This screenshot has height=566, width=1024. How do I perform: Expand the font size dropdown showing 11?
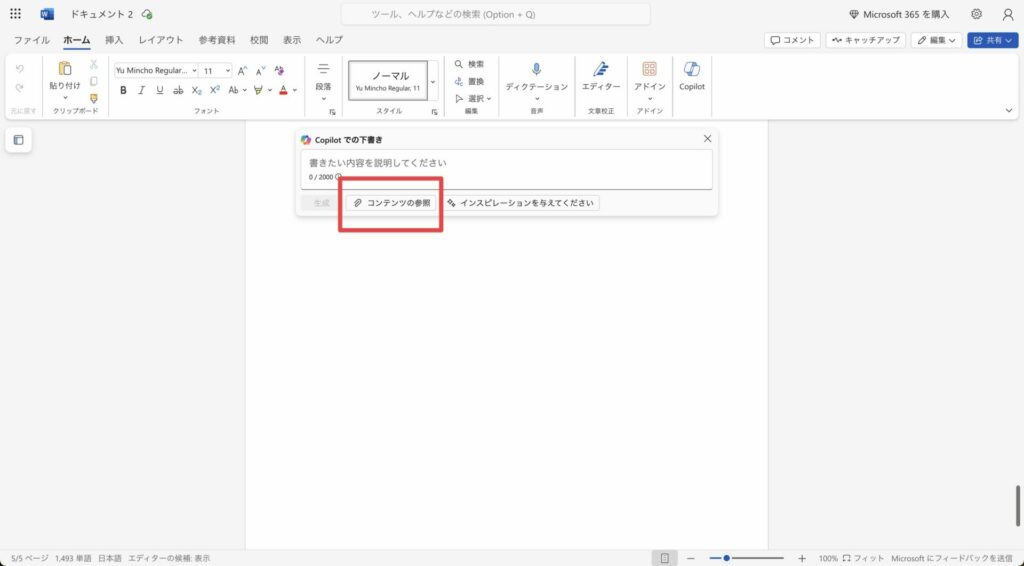click(216, 71)
